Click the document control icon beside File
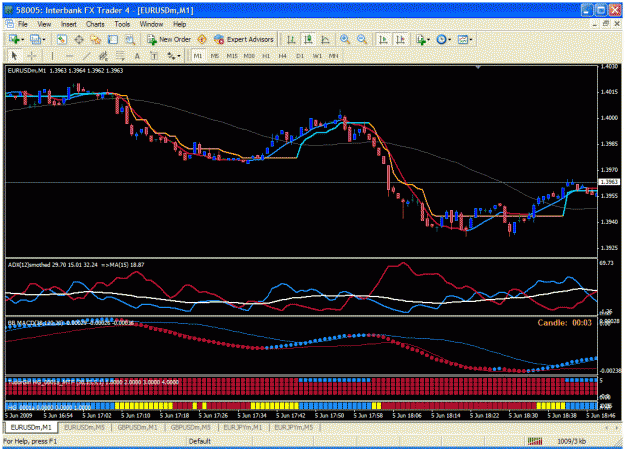The height and width of the screenshot is (449, 625). [9, 24]
